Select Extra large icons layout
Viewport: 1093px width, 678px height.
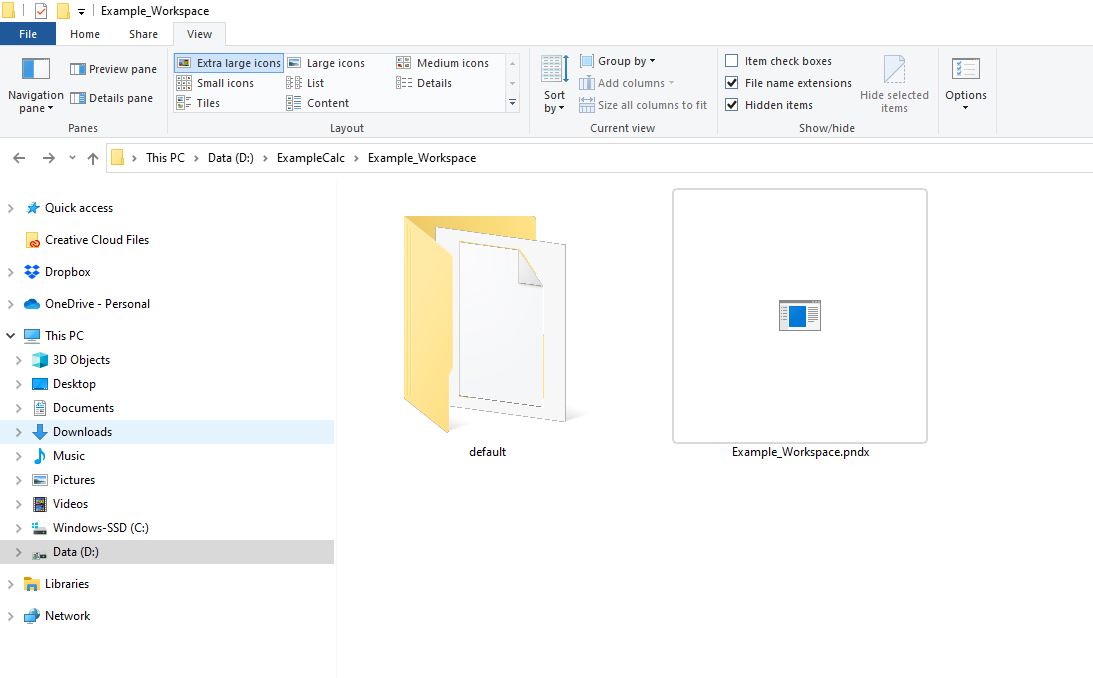click(229, 63)
